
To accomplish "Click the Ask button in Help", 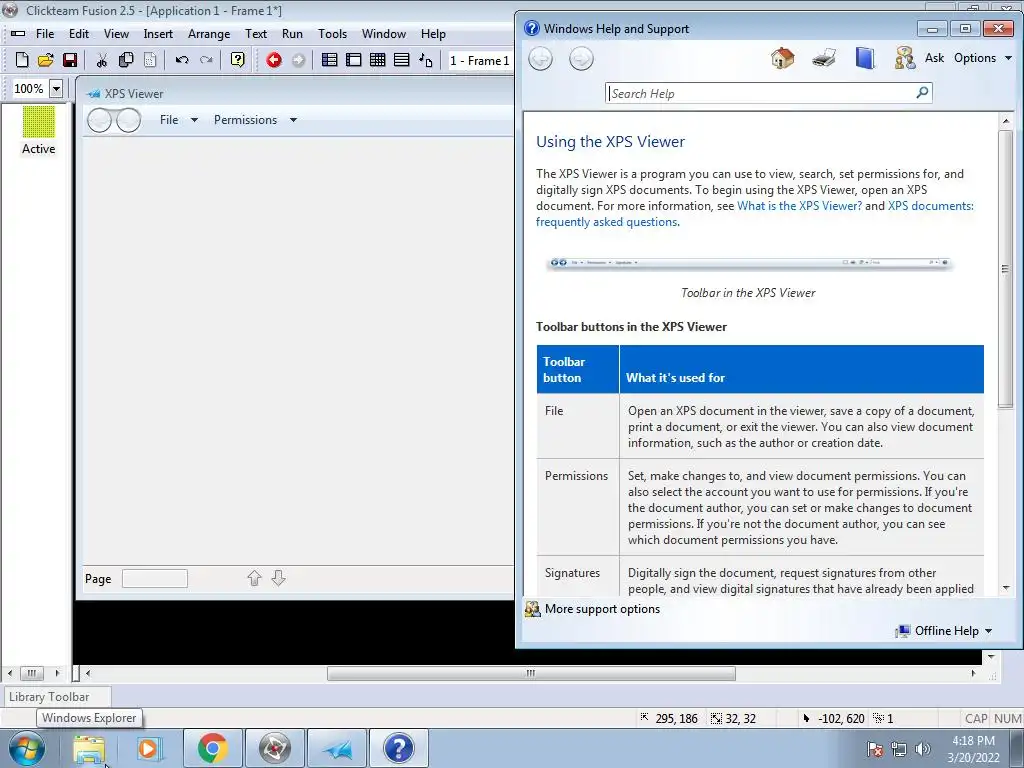I will [x=920, y=58].
